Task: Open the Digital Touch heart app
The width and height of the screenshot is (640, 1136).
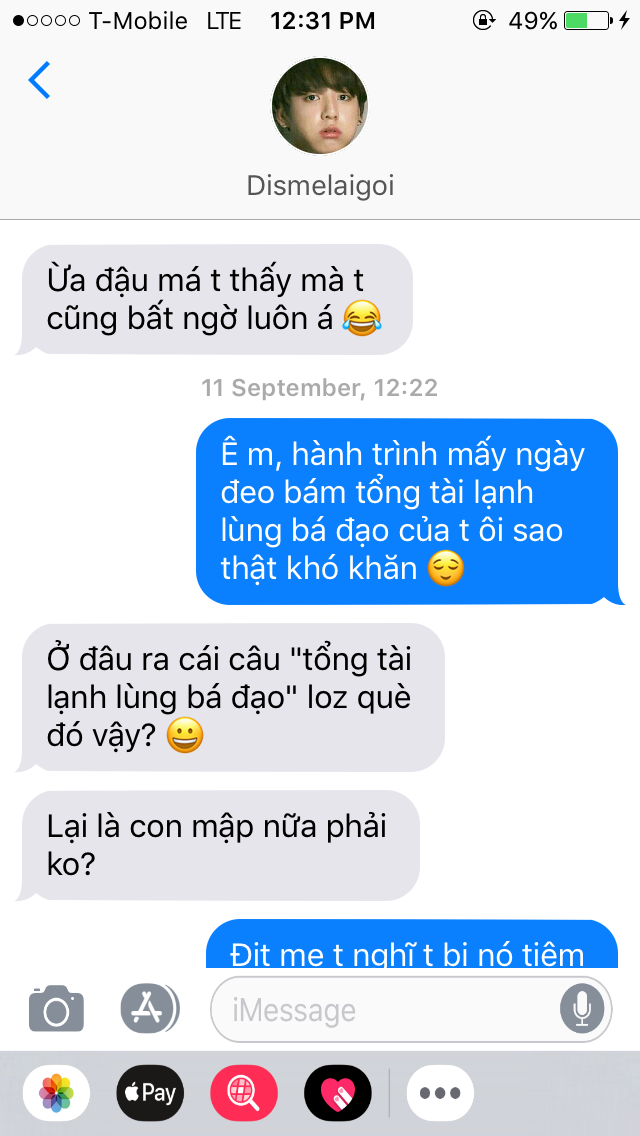Action: pos(338,1093)
